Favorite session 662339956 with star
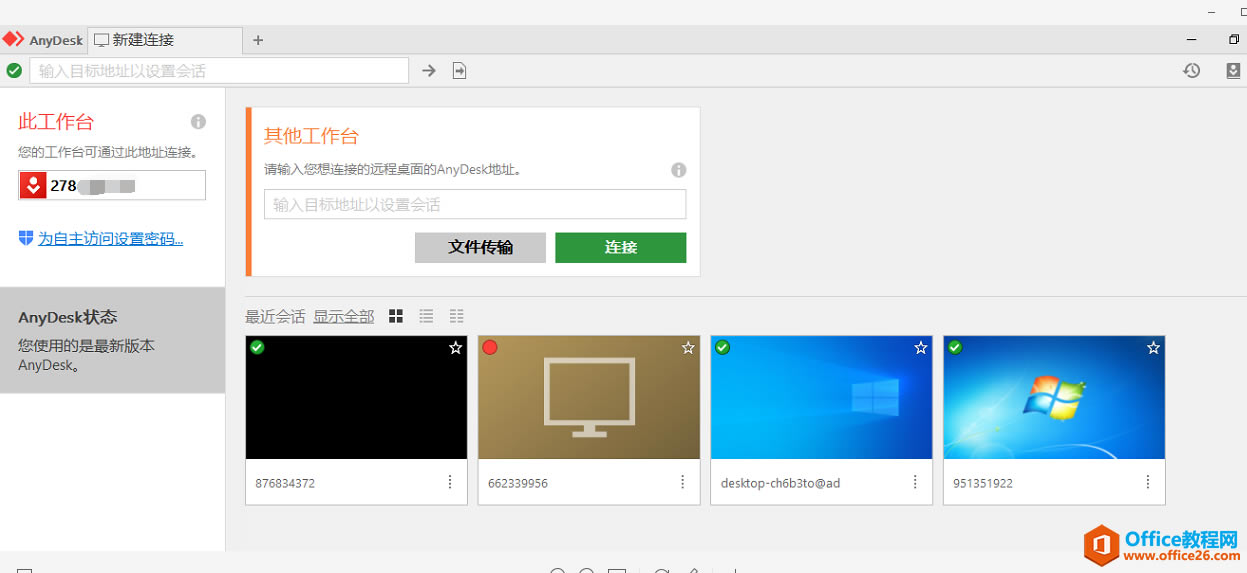Screen dimensions: 1247x573 [688, 348]
